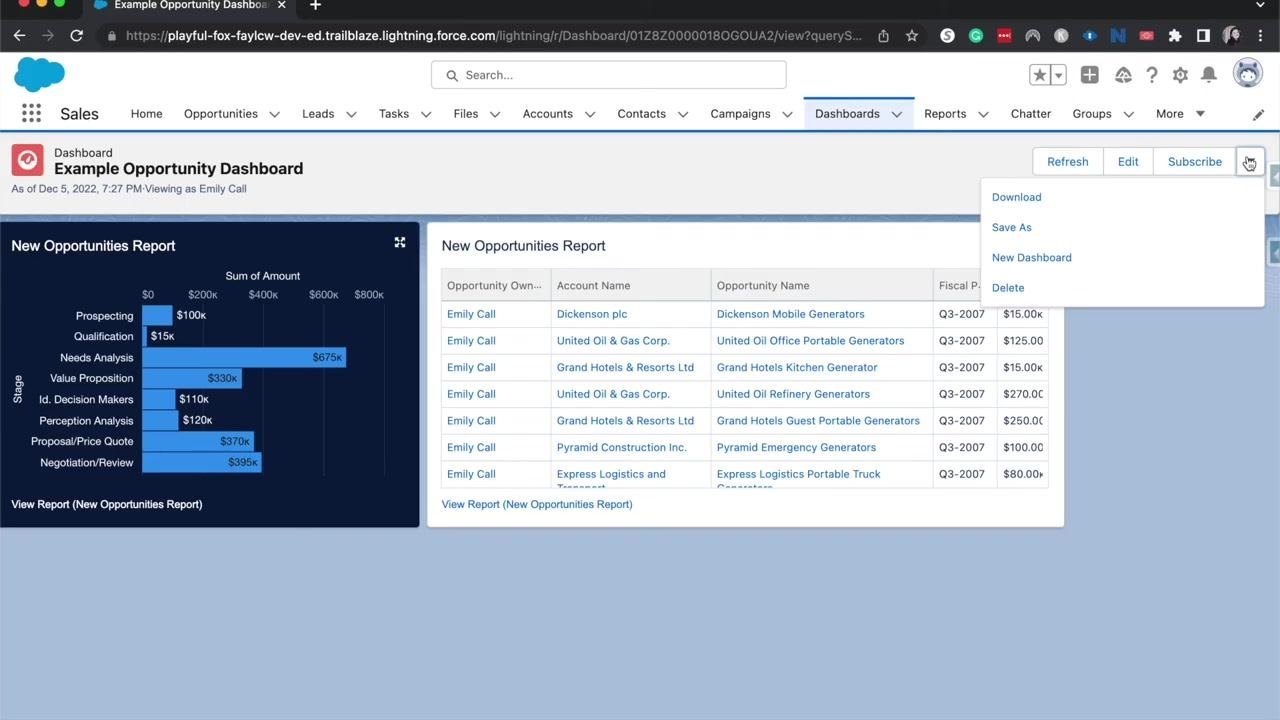Screen dimensions: 1280x720
Task: Click the Salesforce cloud logo
Action: [40, 74]
